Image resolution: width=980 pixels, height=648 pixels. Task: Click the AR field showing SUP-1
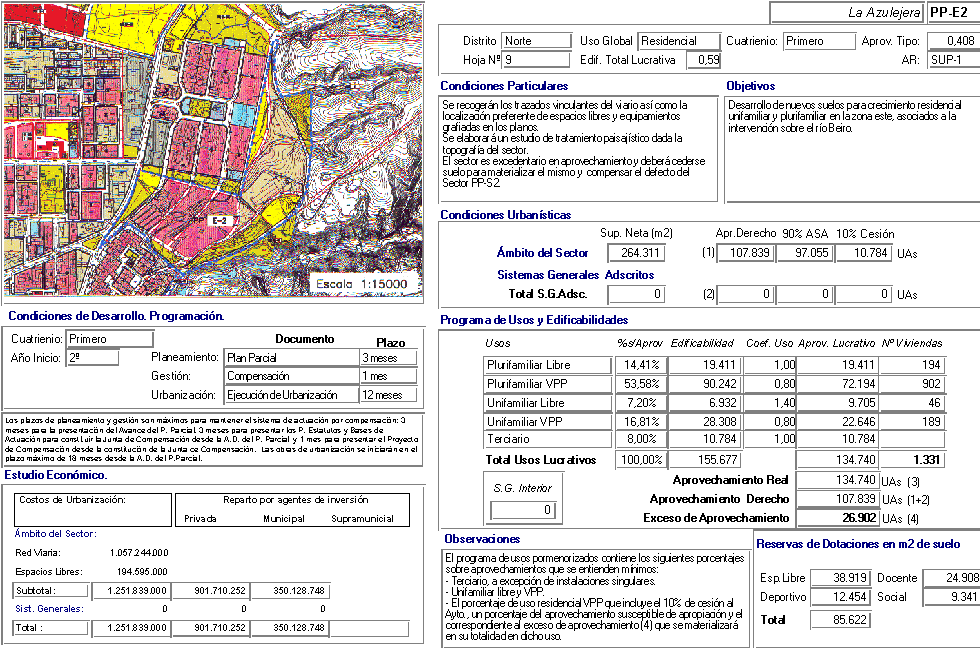pos(951,60)
